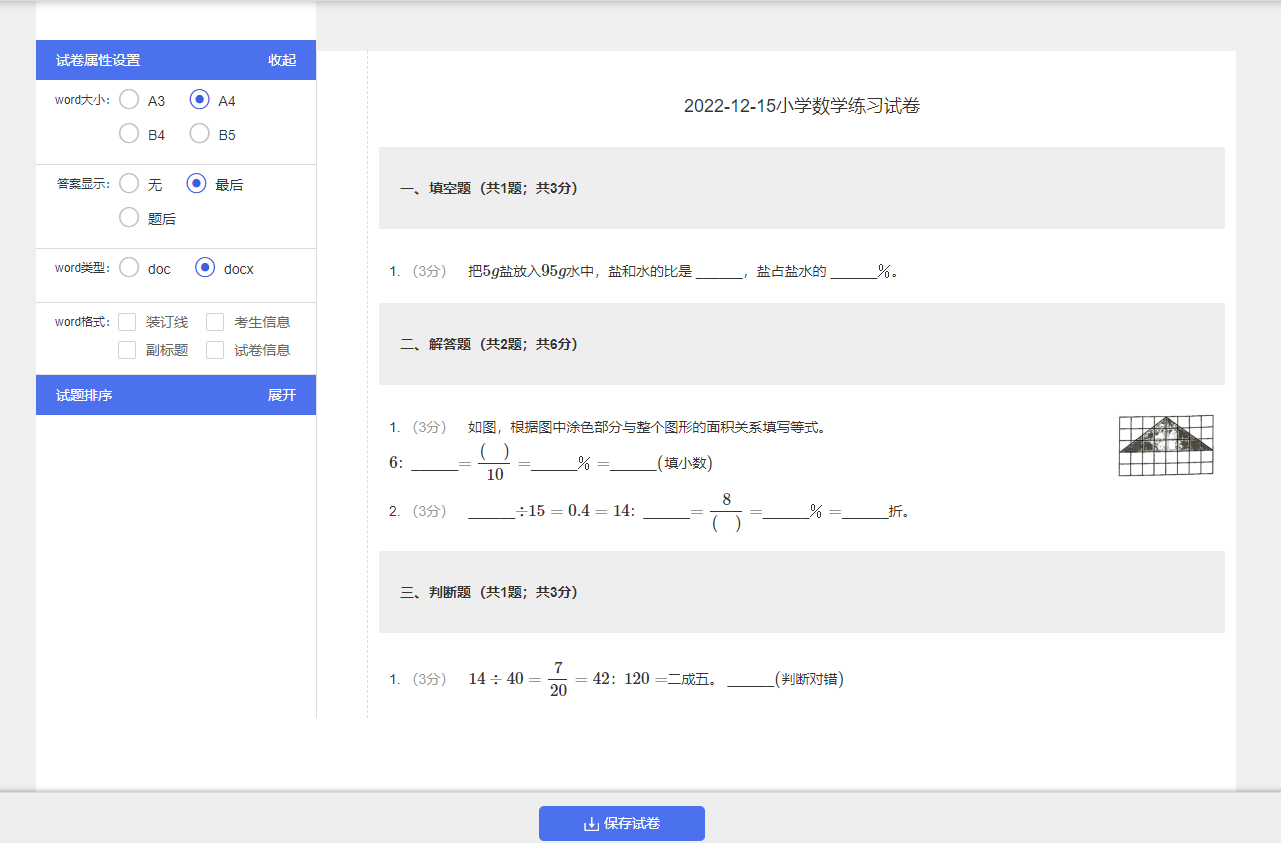Click the download icon on save button
This screenshot has height=843, width=1281.
click(x=591, y=824)
